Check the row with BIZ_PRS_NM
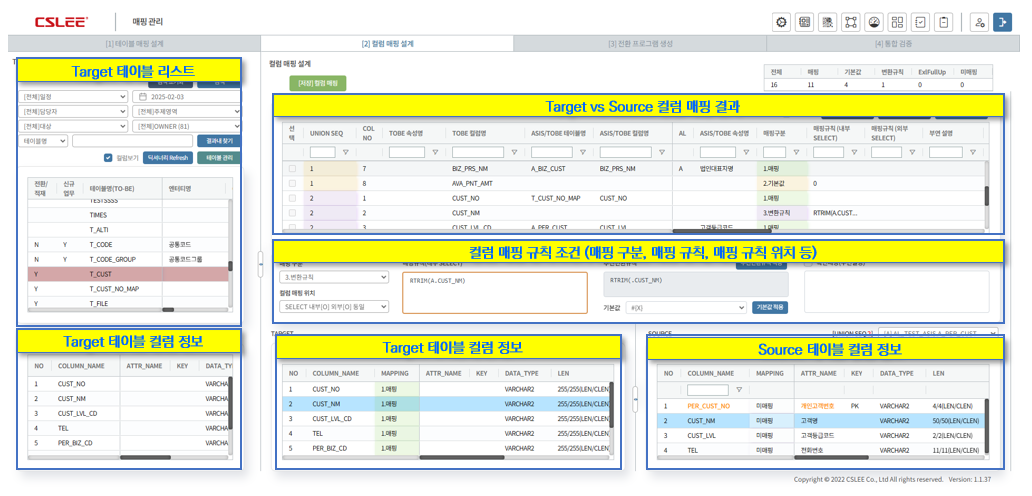This screenshot has height=496, width=1032. (292, 168)
